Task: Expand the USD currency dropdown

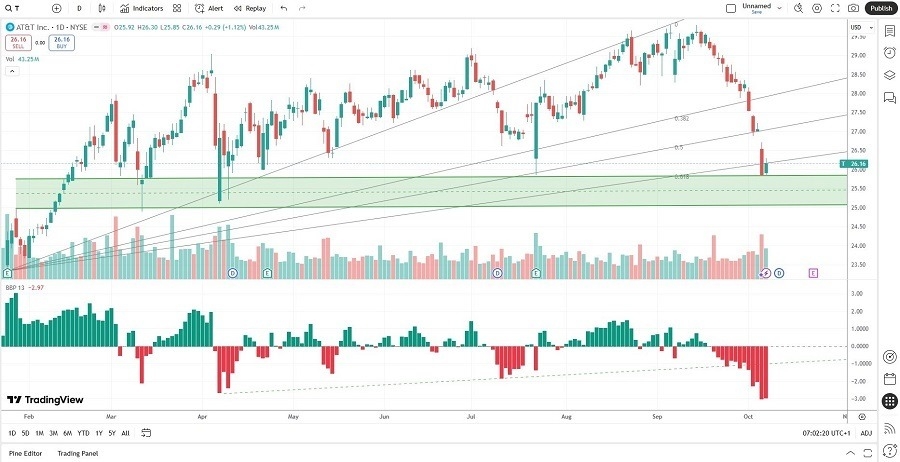Action: tap(856, 26)
